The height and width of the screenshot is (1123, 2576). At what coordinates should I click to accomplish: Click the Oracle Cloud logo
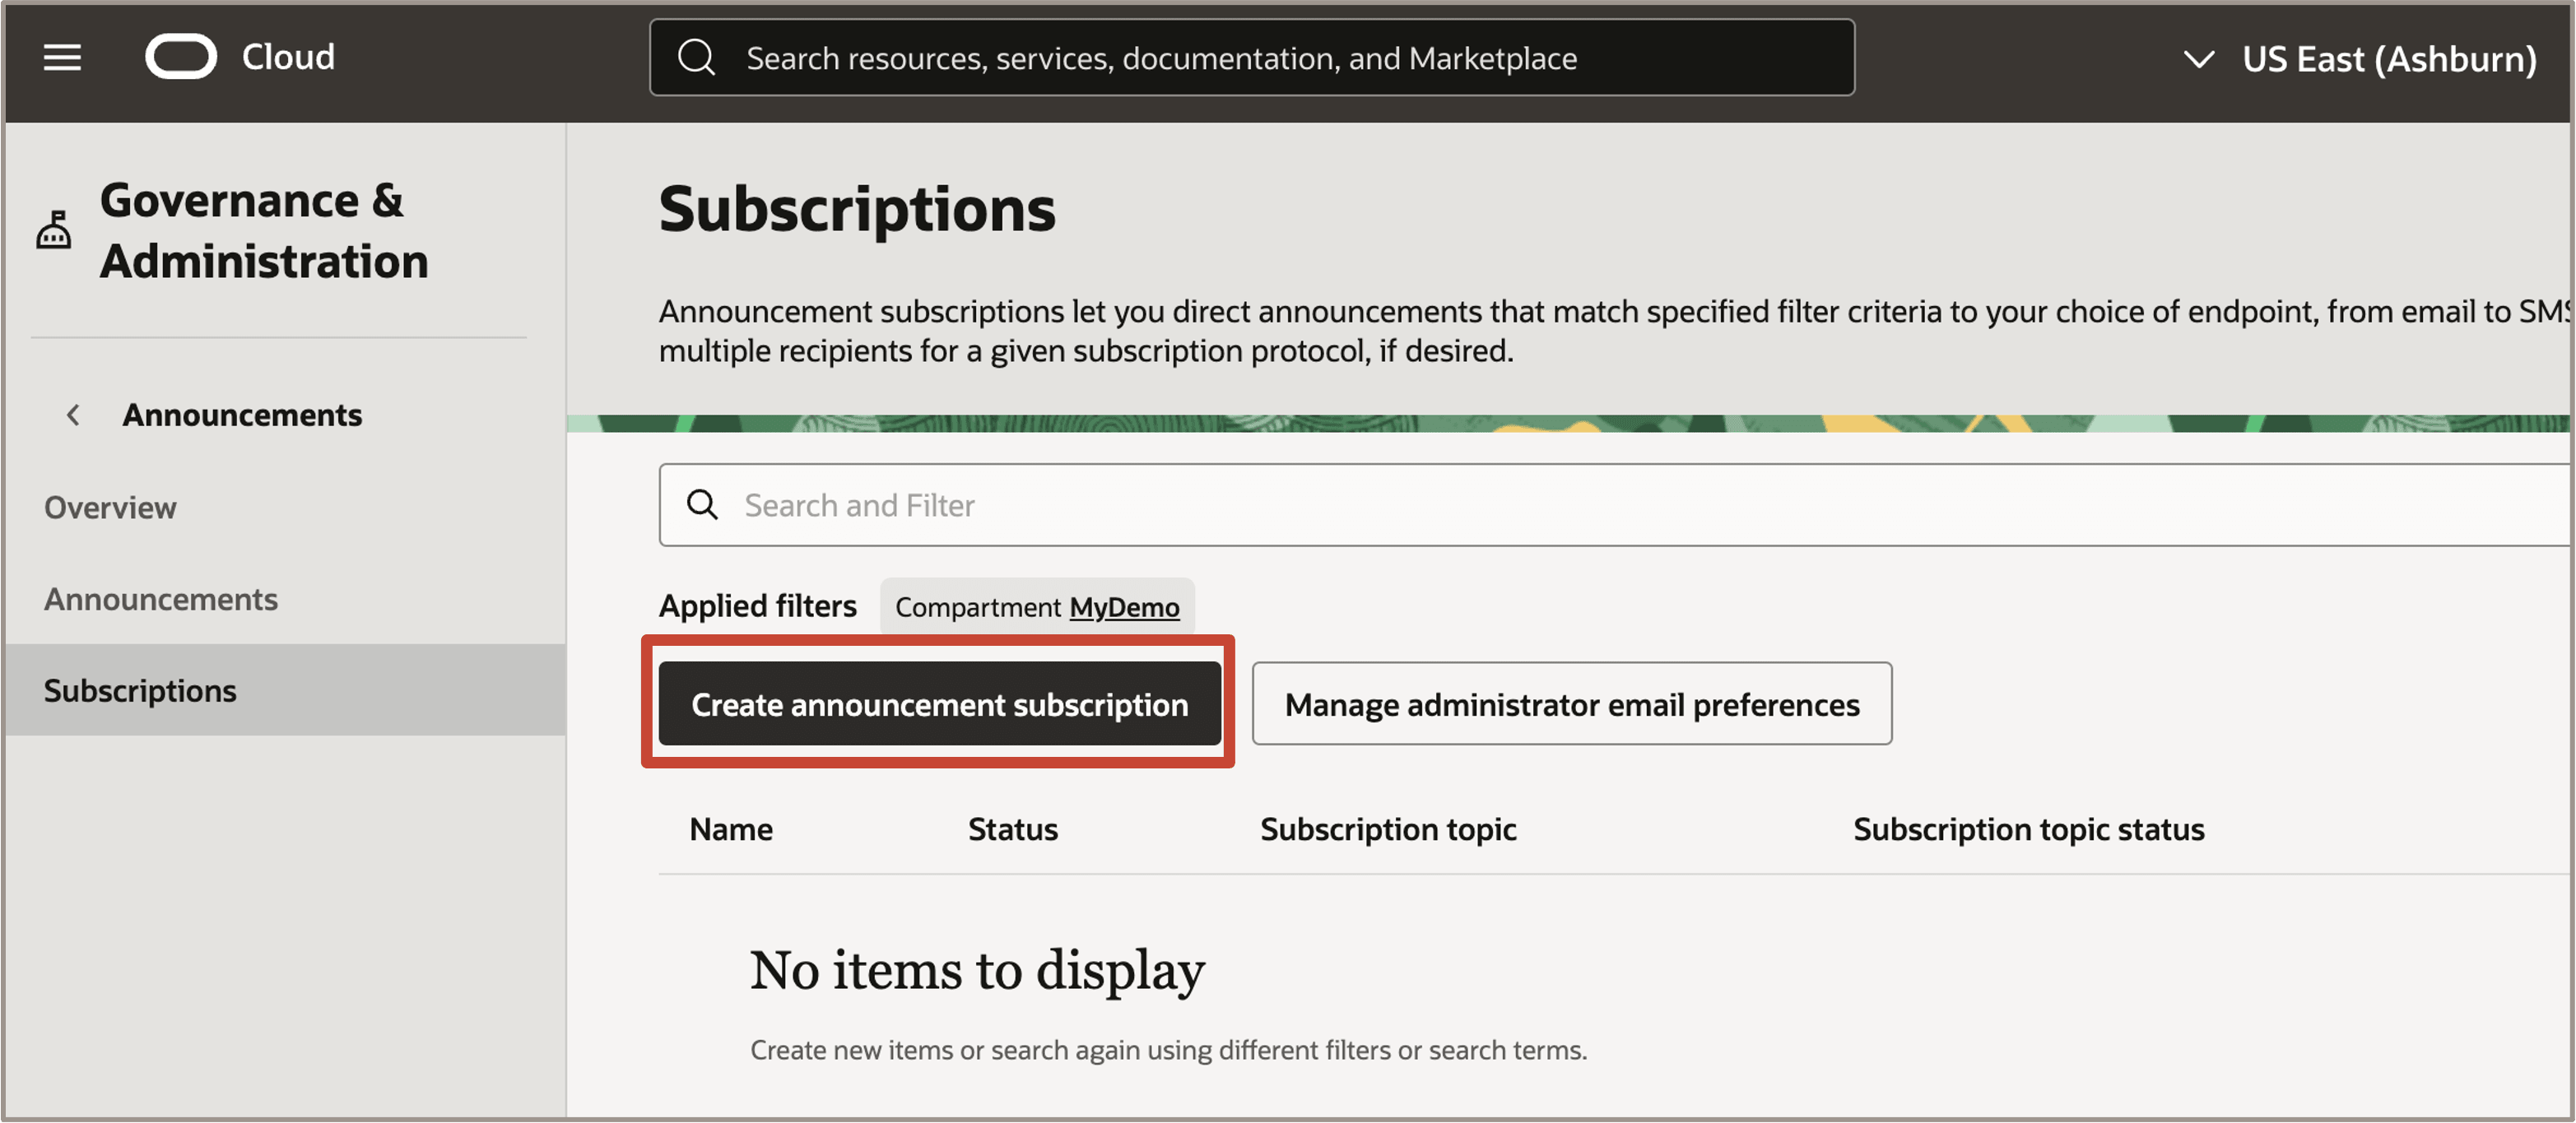(x=181, y=57)
